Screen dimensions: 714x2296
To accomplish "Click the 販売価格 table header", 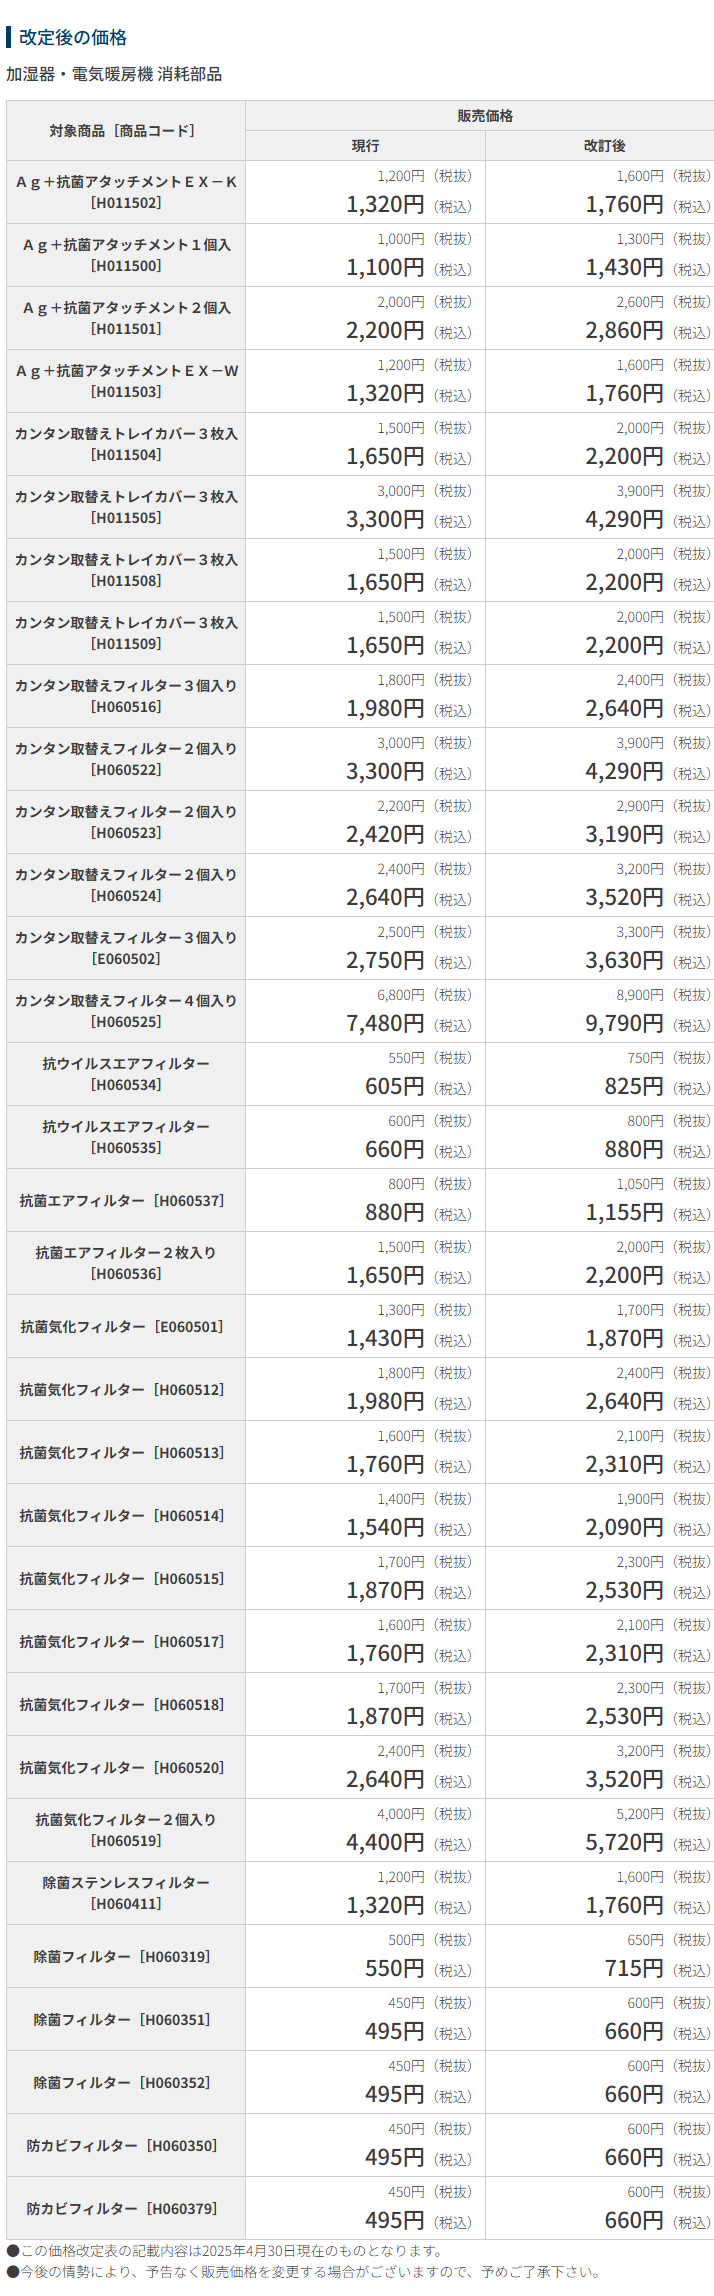I will click(x=485, y=116).
